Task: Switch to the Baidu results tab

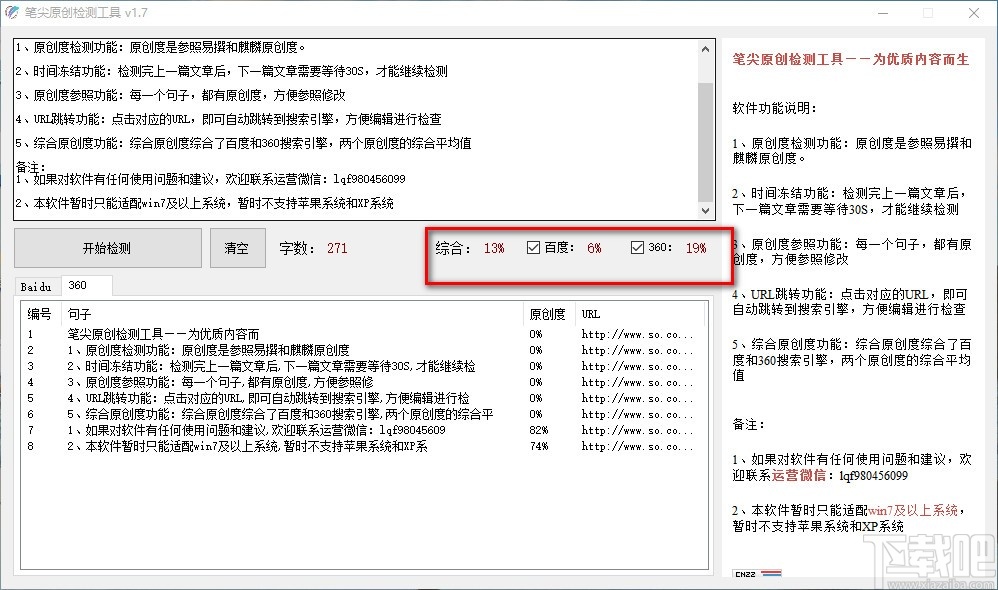Action: (36, 287)
